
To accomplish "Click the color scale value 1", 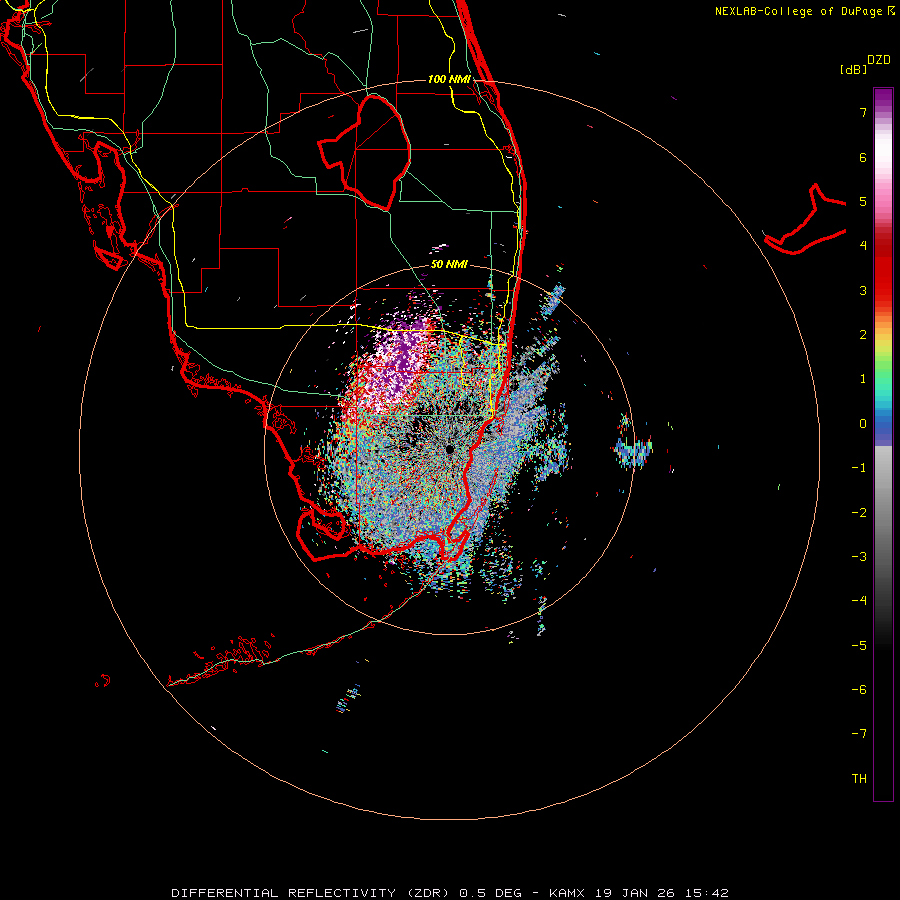I will tap(863, 379).
